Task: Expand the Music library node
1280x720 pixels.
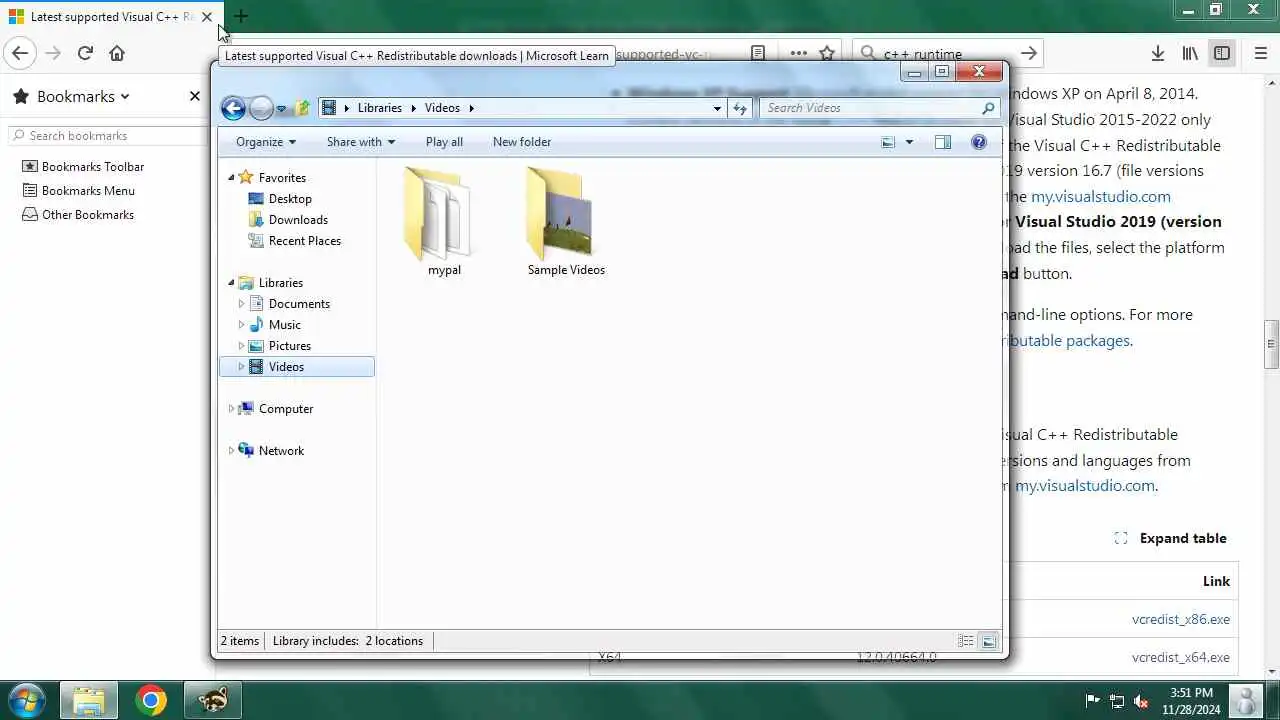Action: tap(241, 325)
